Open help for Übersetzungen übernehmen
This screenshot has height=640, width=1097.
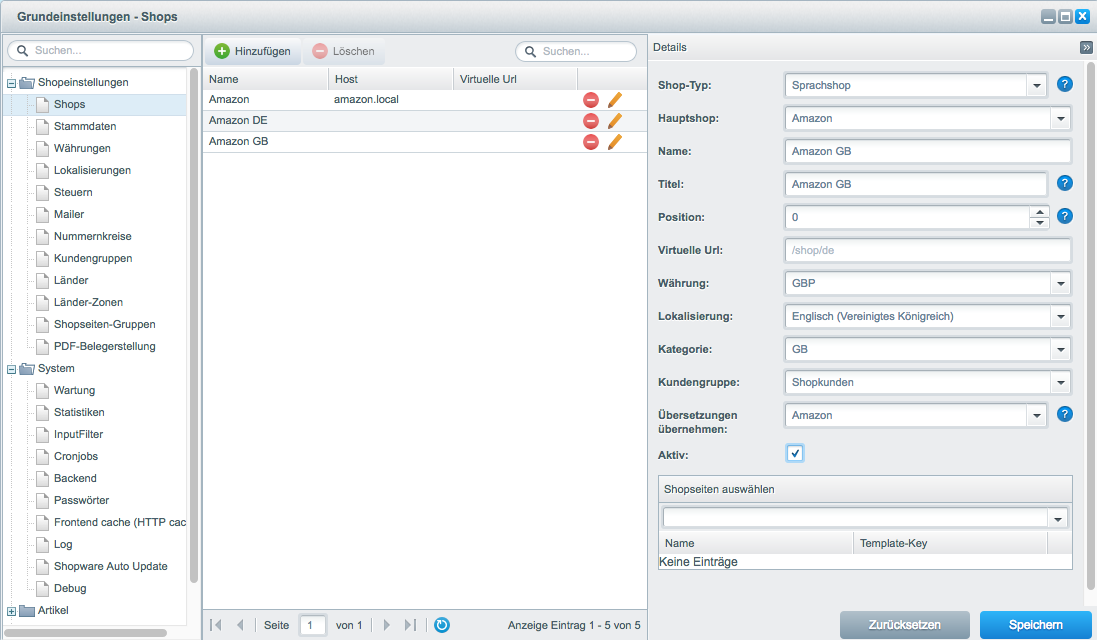click(1064, 415)
